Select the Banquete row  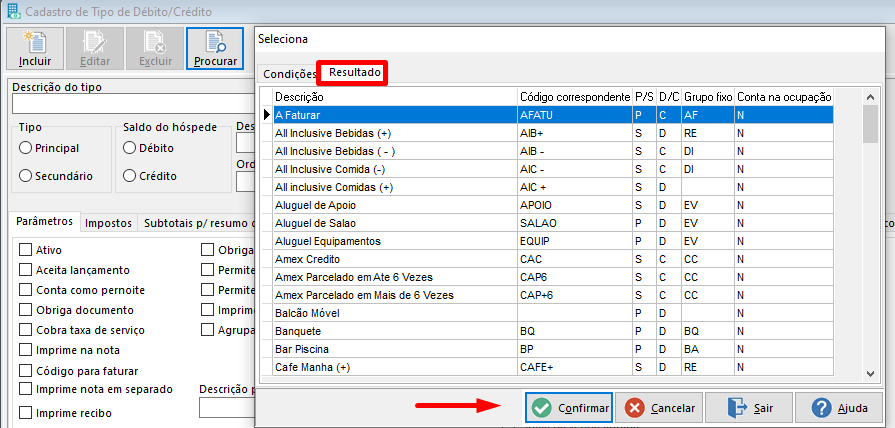[554, 331]
